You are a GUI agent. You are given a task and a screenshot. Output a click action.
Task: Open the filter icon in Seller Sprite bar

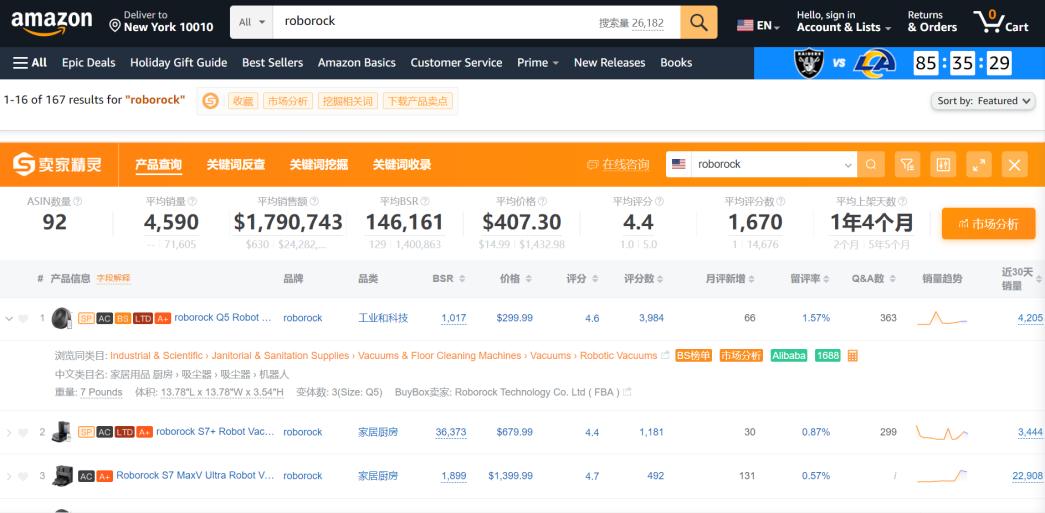point(906,165)
